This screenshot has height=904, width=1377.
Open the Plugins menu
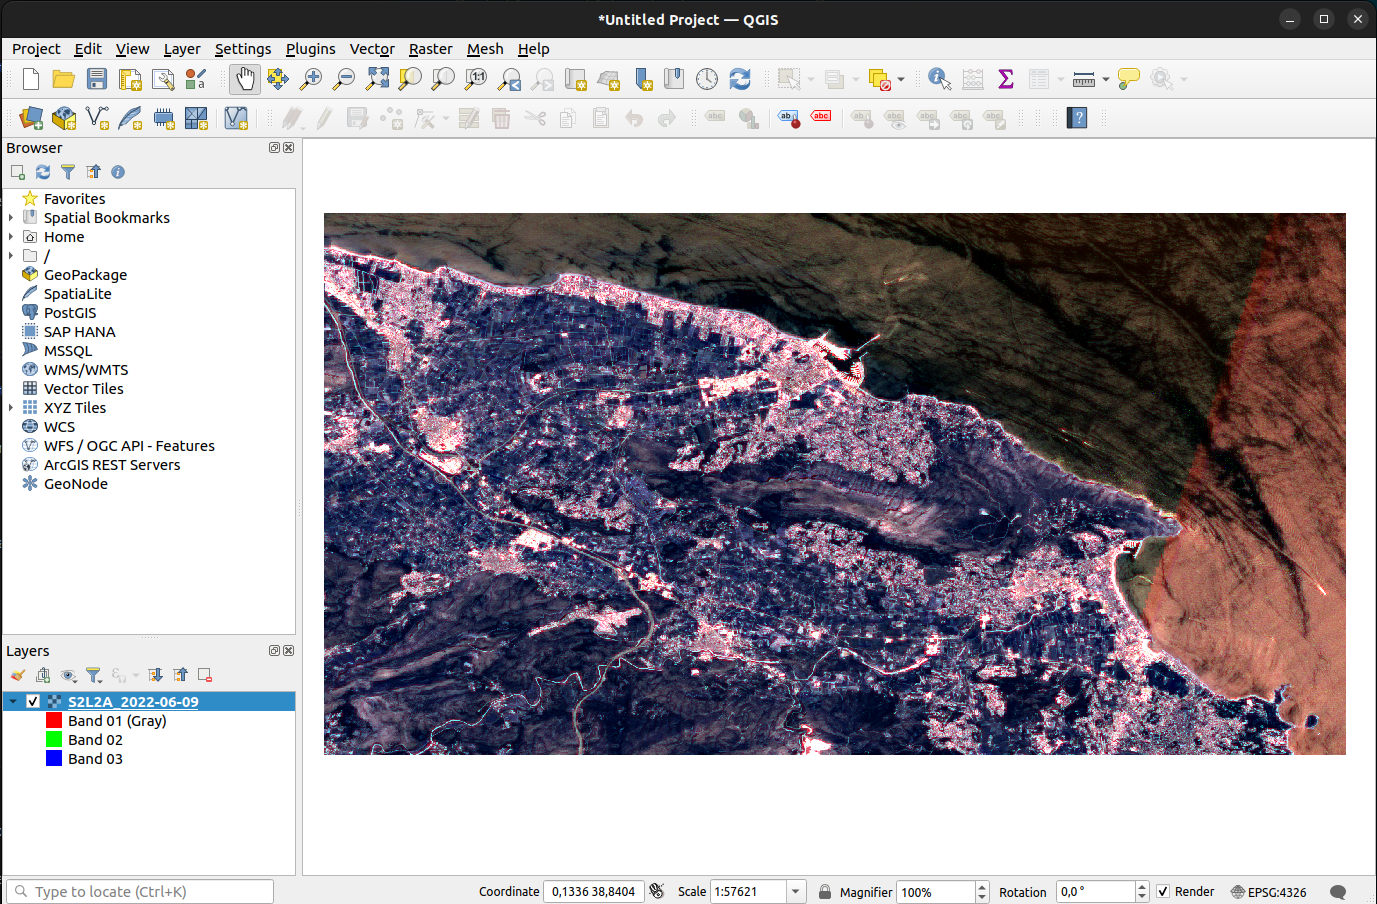pyautogui.click(x=310, y=49)
